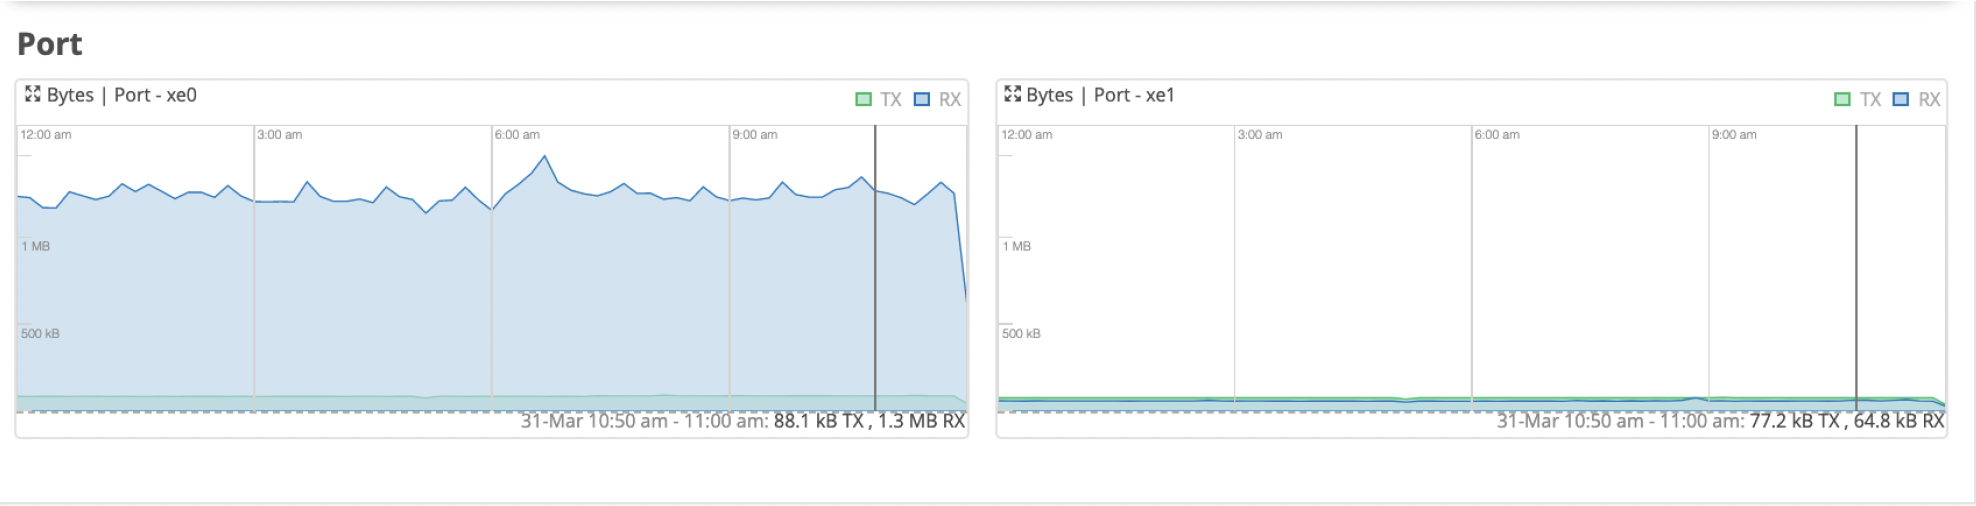This screenshot has width=1976, height=506.
Task: Click the Port section heading
Action: coord(50,44)
